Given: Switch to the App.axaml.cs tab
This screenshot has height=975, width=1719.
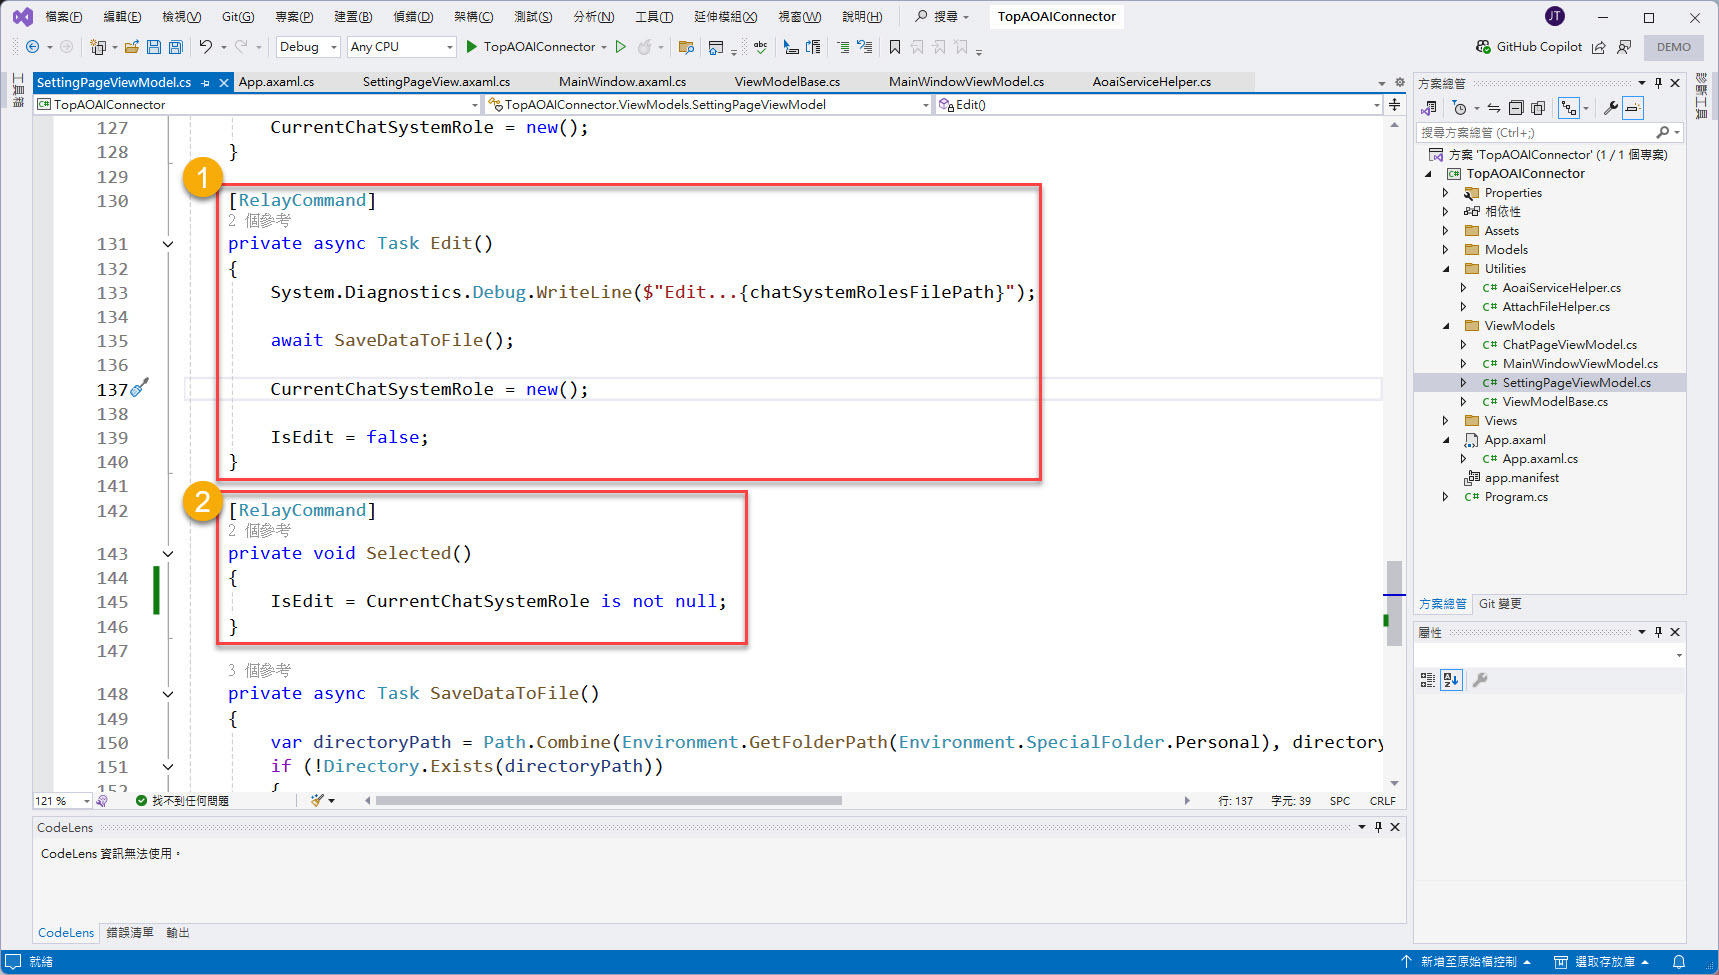Looking at the screenshot, I should 276,82.
